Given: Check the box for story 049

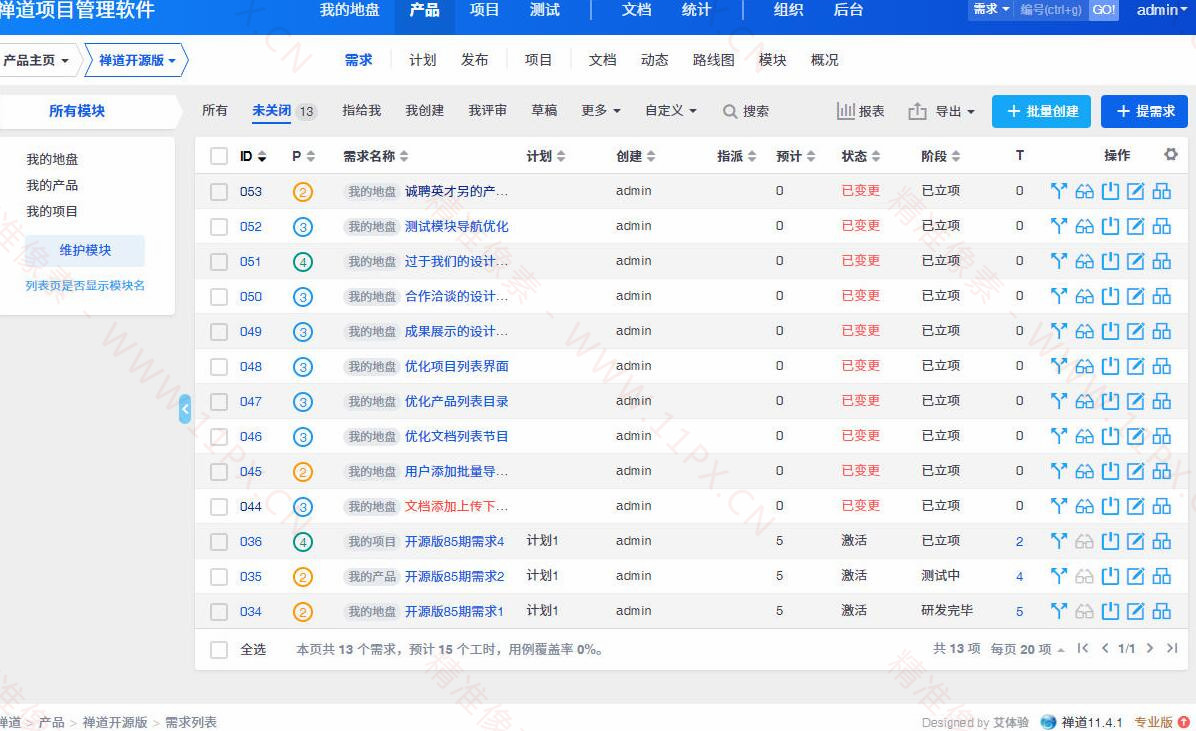Looking at the screenshot, I should [x=219, y=332].
